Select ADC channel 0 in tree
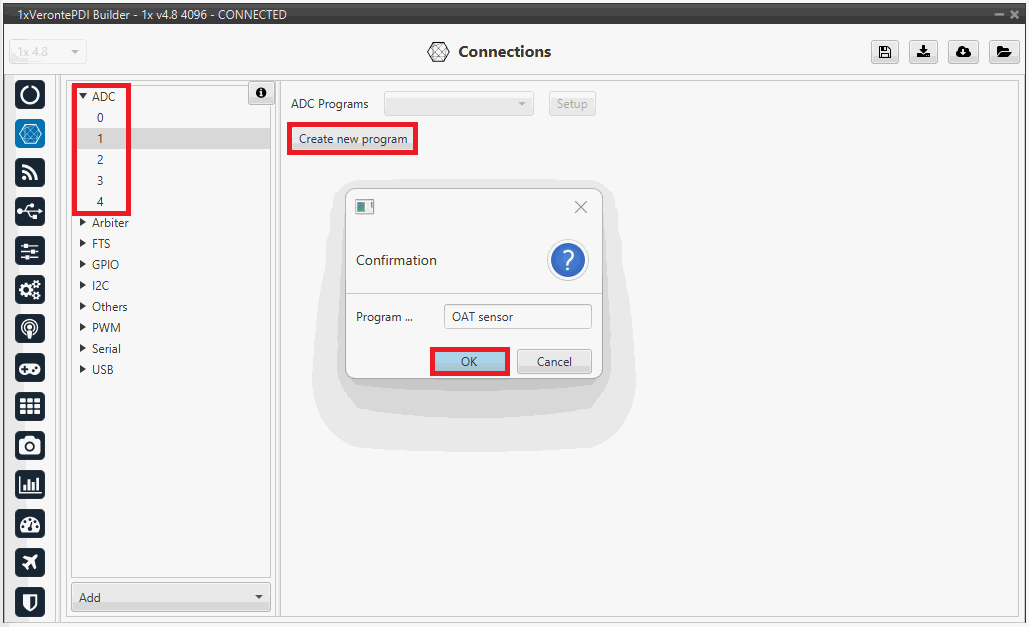The height and width of the screenshot is (627, 1029). (100, 118)
